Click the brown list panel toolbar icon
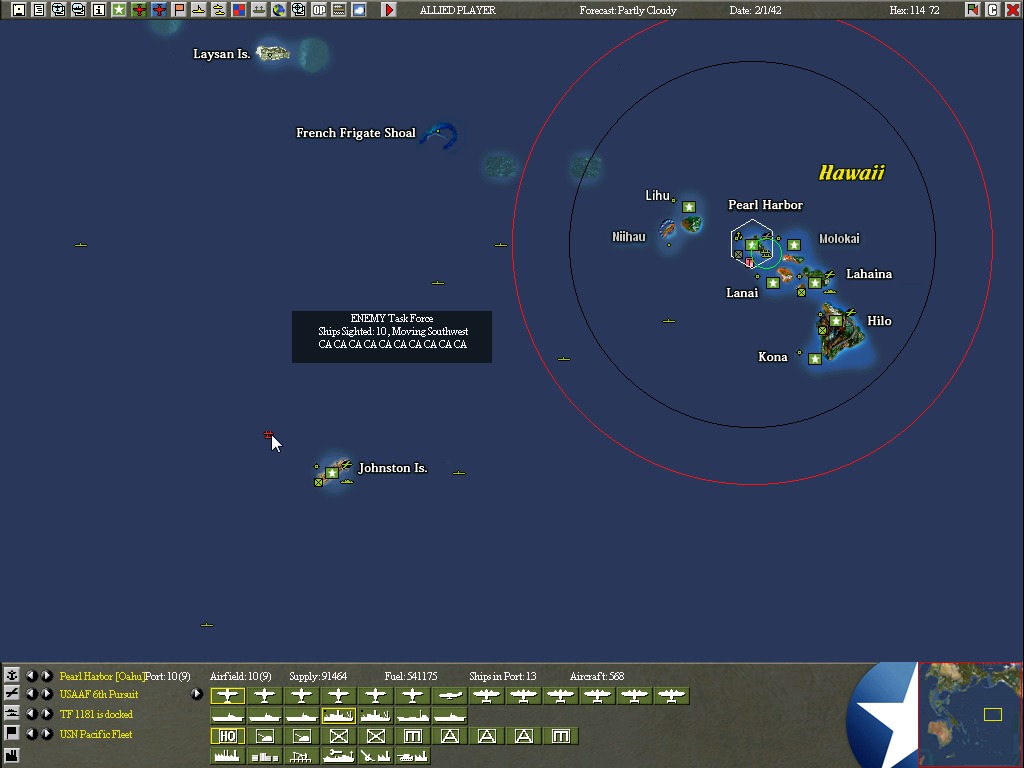The image size is (1024, 768). coord(339,10)
